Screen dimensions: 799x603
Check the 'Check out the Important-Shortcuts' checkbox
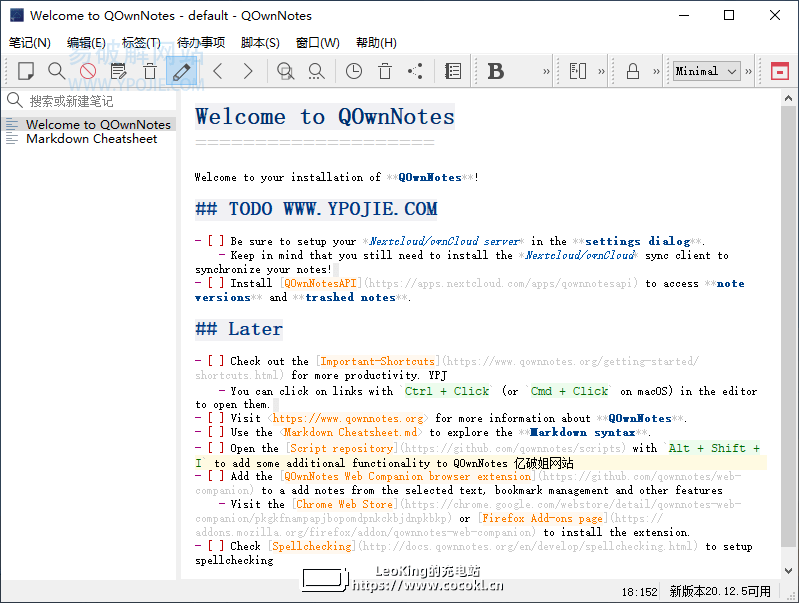pos(216,361)
